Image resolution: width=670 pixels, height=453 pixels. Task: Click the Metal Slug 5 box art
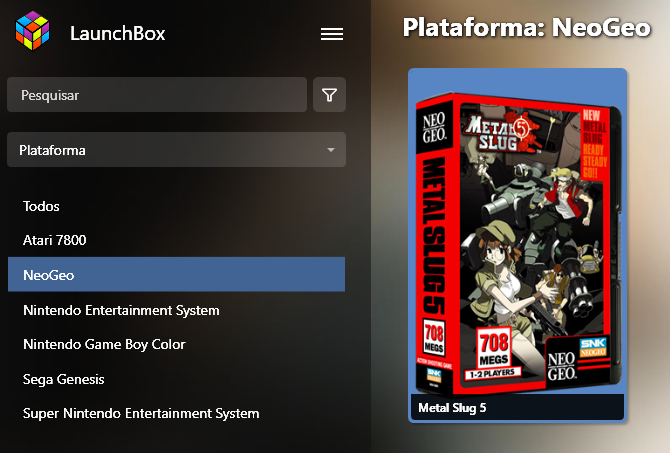tap(518, 243)
